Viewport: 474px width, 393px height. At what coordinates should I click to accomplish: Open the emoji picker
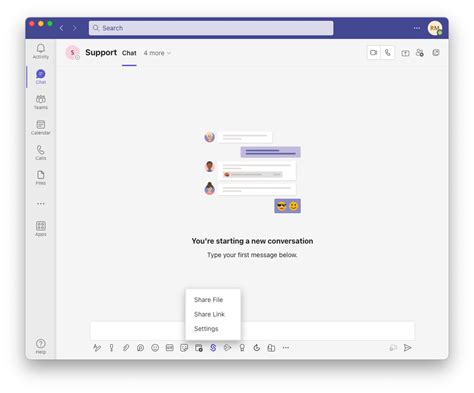155,348
